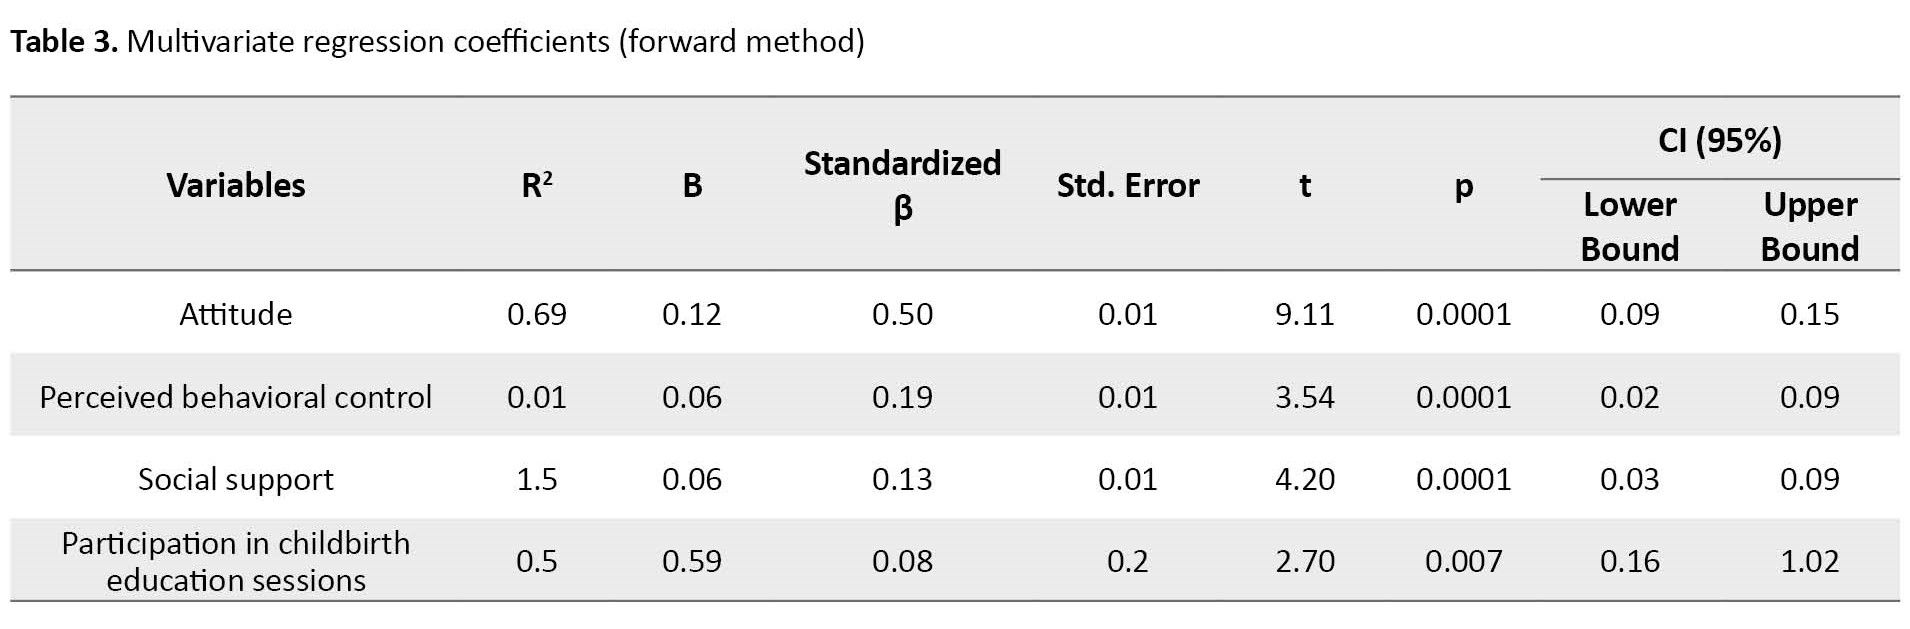Select the CI (95%) header
The width and height of the screenshot is (1910, 629).
click(1719, 141)
